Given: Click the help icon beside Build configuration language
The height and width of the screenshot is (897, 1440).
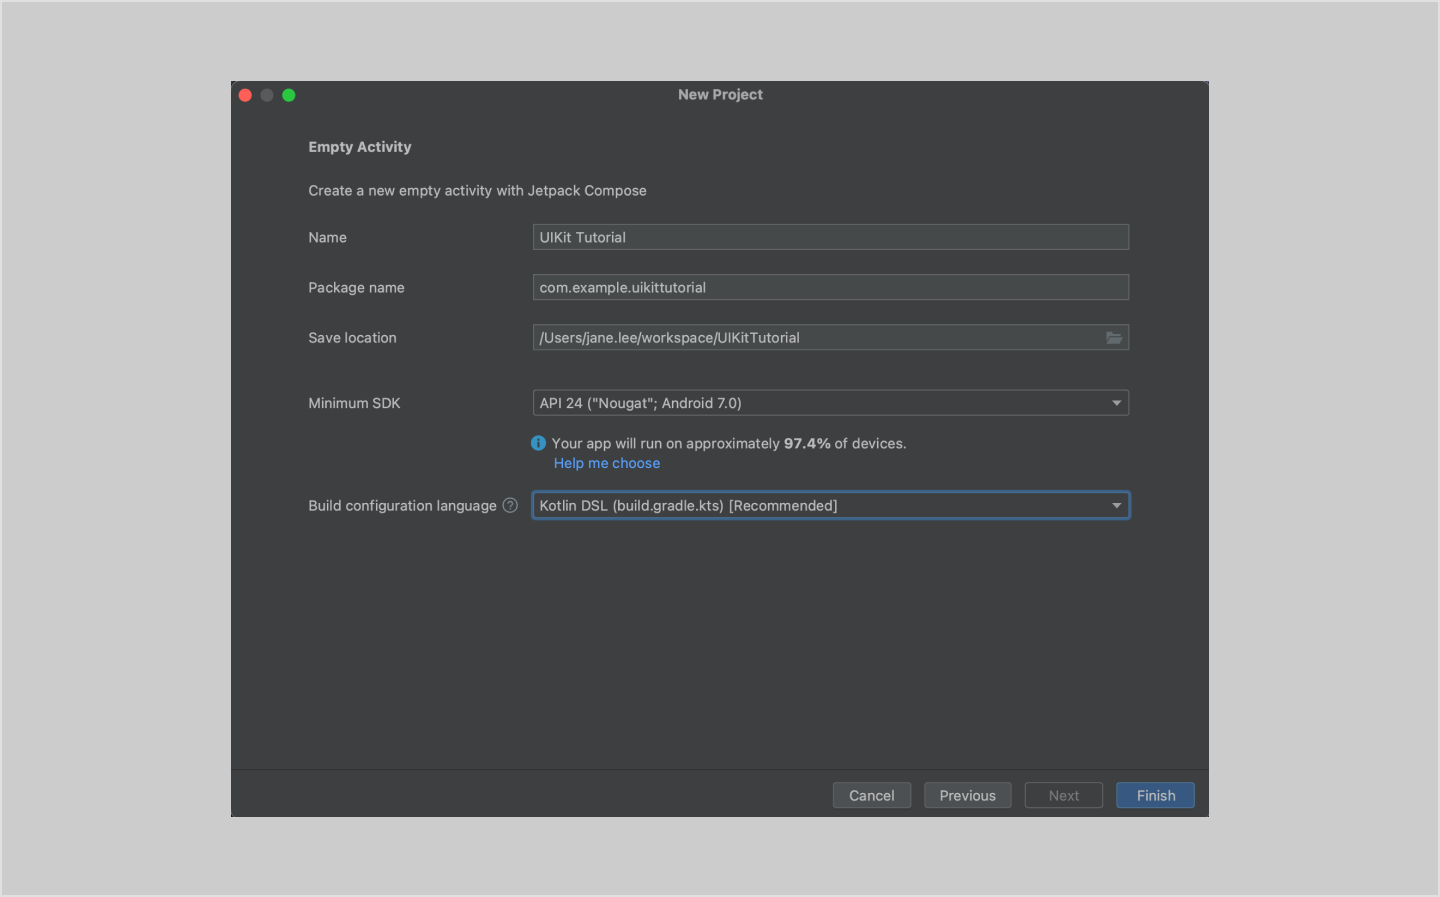Looking at the screenshot, I should (x=510, y=505).
